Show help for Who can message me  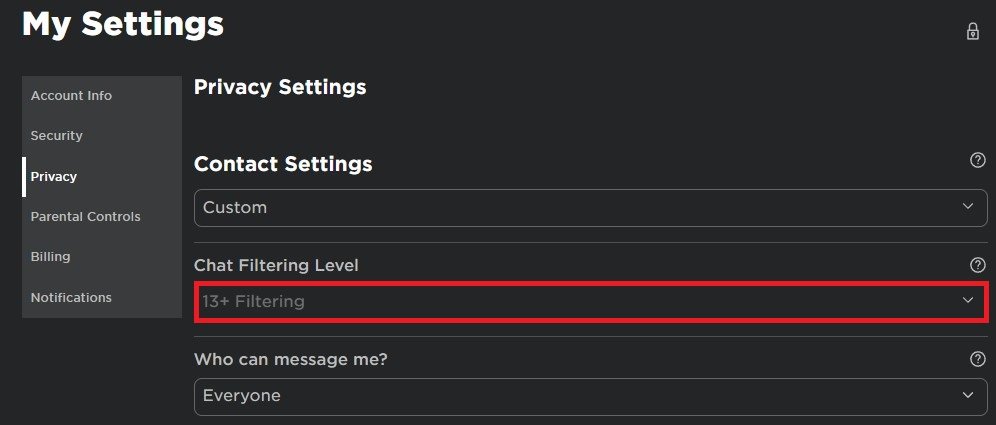(x=978, y=359)
